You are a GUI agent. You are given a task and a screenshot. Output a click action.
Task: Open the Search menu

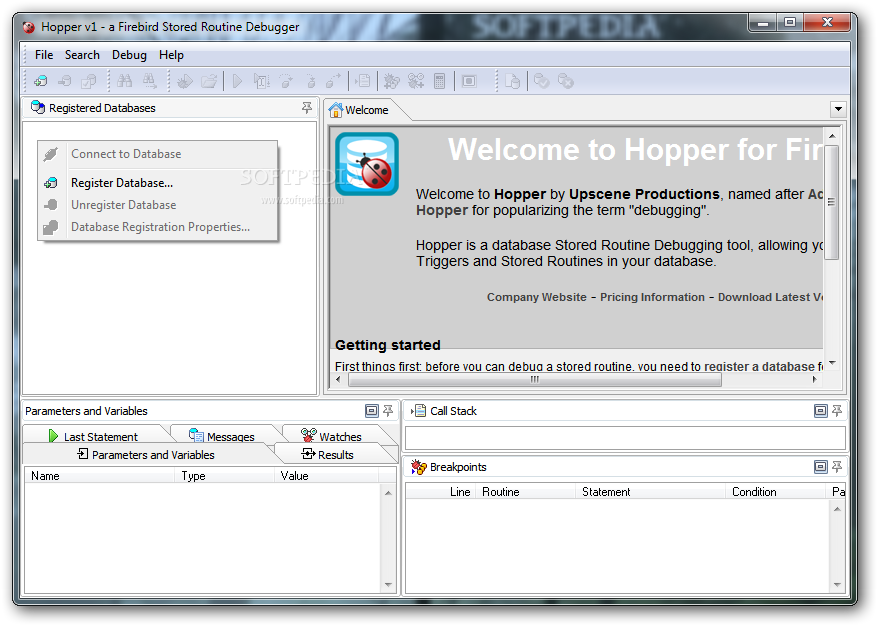click(x=82, y=55)
